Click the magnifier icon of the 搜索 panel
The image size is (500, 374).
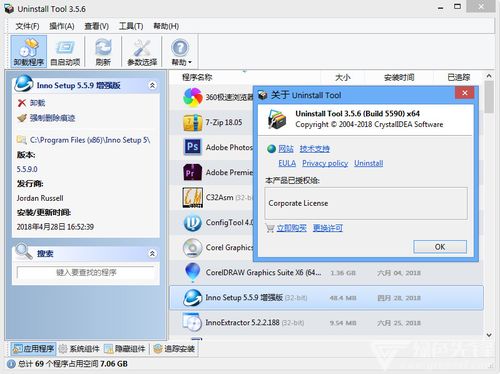pos(24,251)
